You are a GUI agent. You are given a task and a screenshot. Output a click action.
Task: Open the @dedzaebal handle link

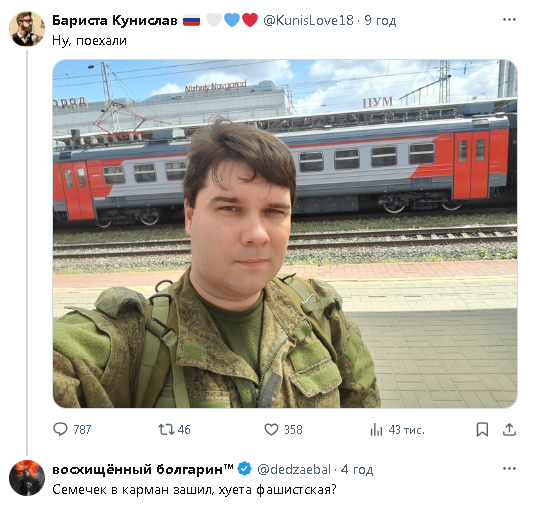click(294, 469)
